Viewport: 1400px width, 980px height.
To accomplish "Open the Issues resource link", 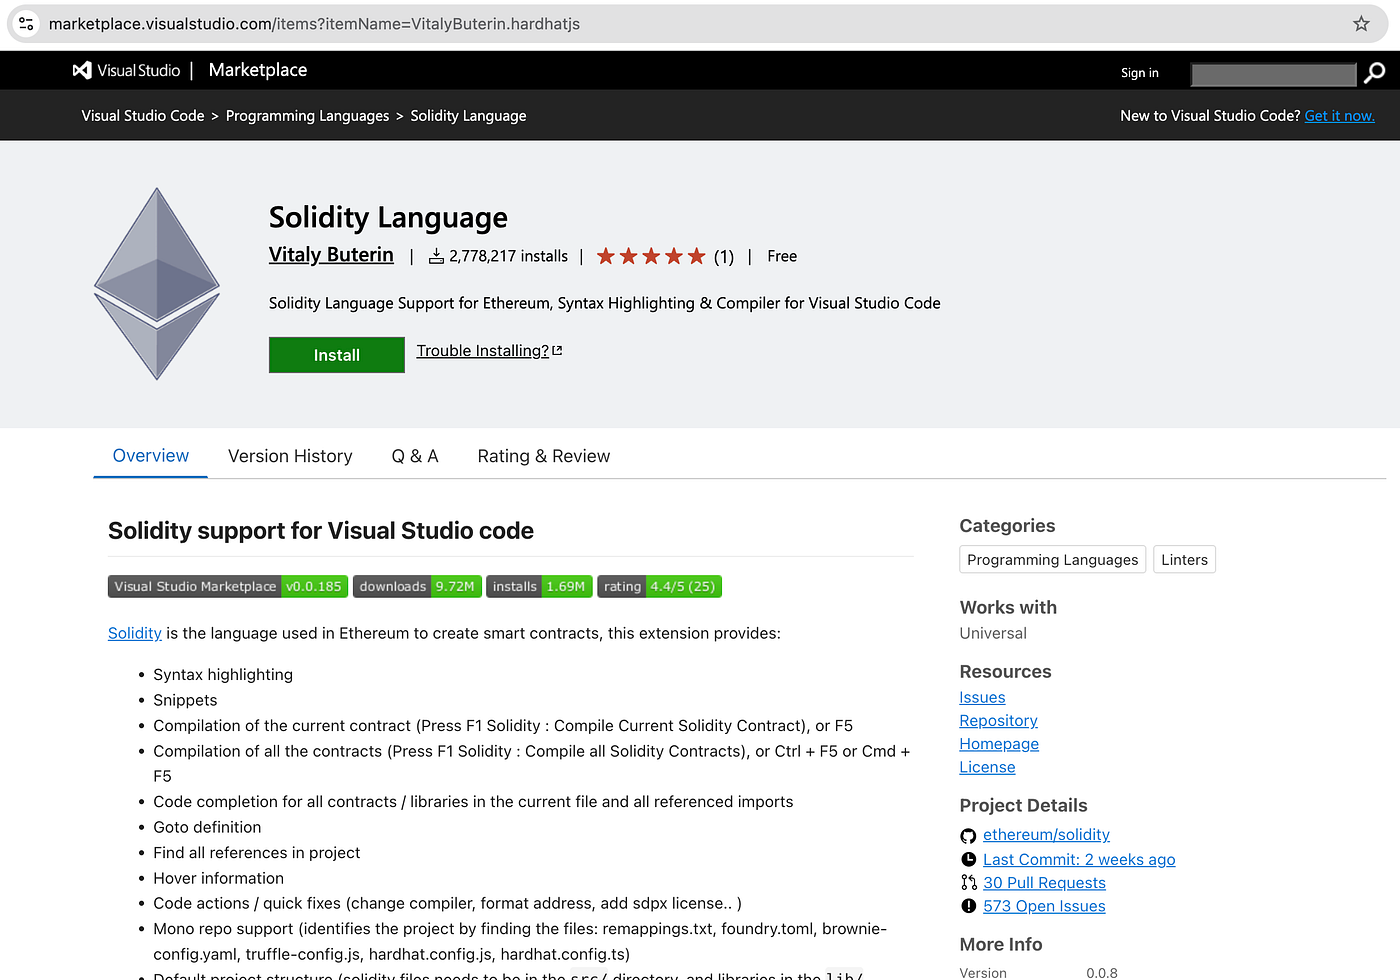I will (x=982, y=698).
